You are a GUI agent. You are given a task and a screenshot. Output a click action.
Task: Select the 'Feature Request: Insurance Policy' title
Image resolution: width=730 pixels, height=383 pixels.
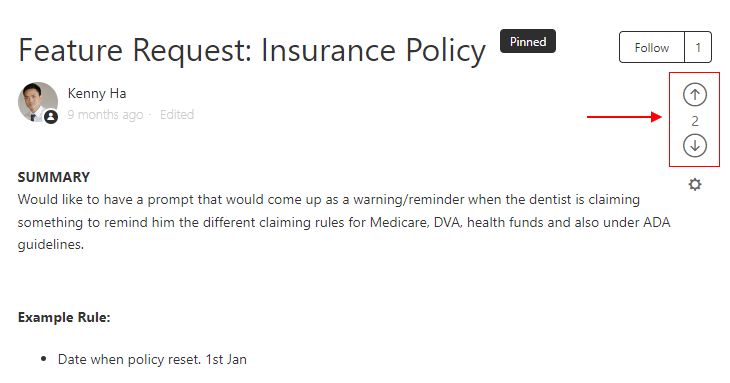(x=252, y=50)
